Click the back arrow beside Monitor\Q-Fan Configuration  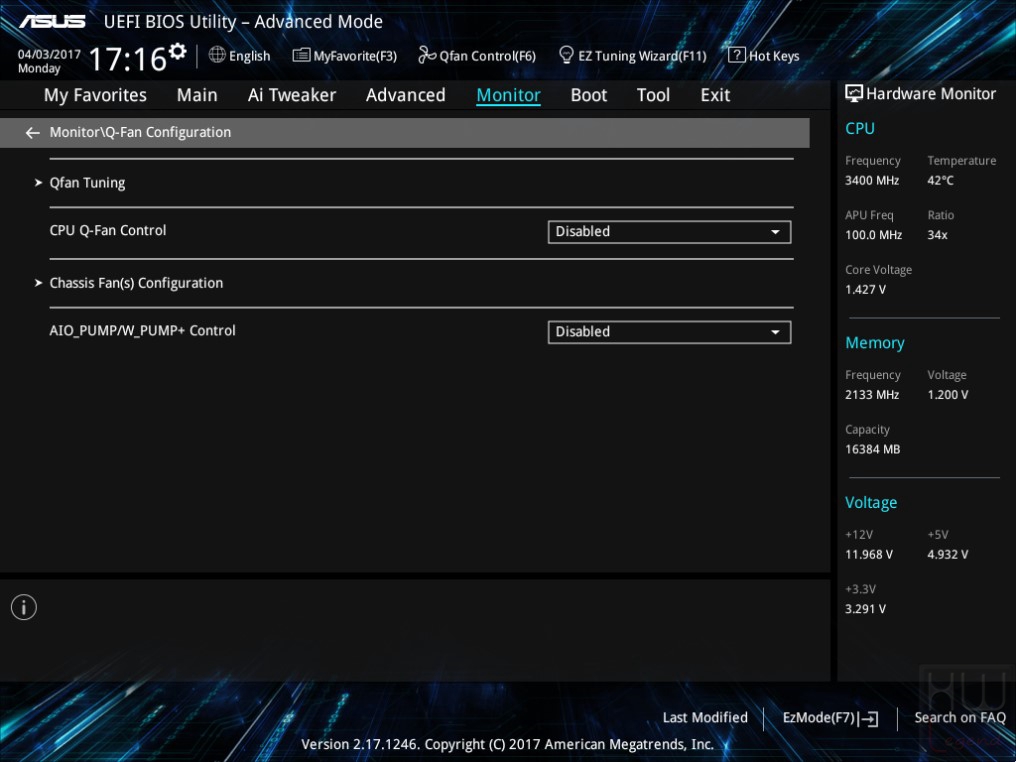(x=32, y=133)
